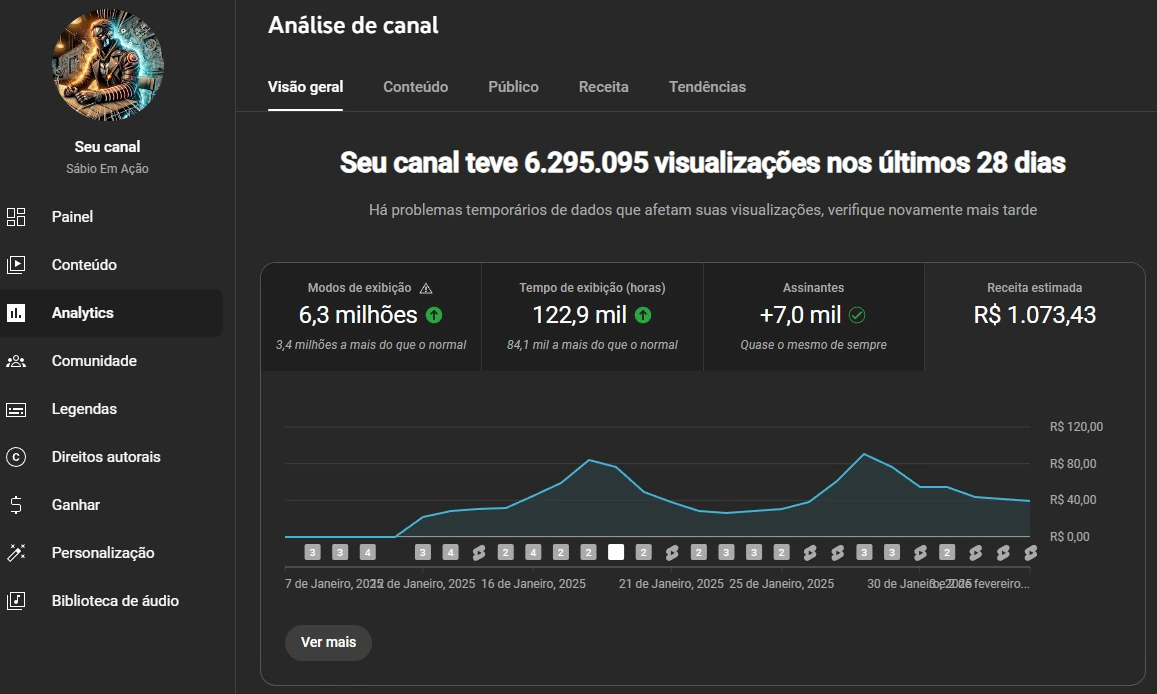Select the Conteúdo tab in Análise de canal

pos(415,87)
